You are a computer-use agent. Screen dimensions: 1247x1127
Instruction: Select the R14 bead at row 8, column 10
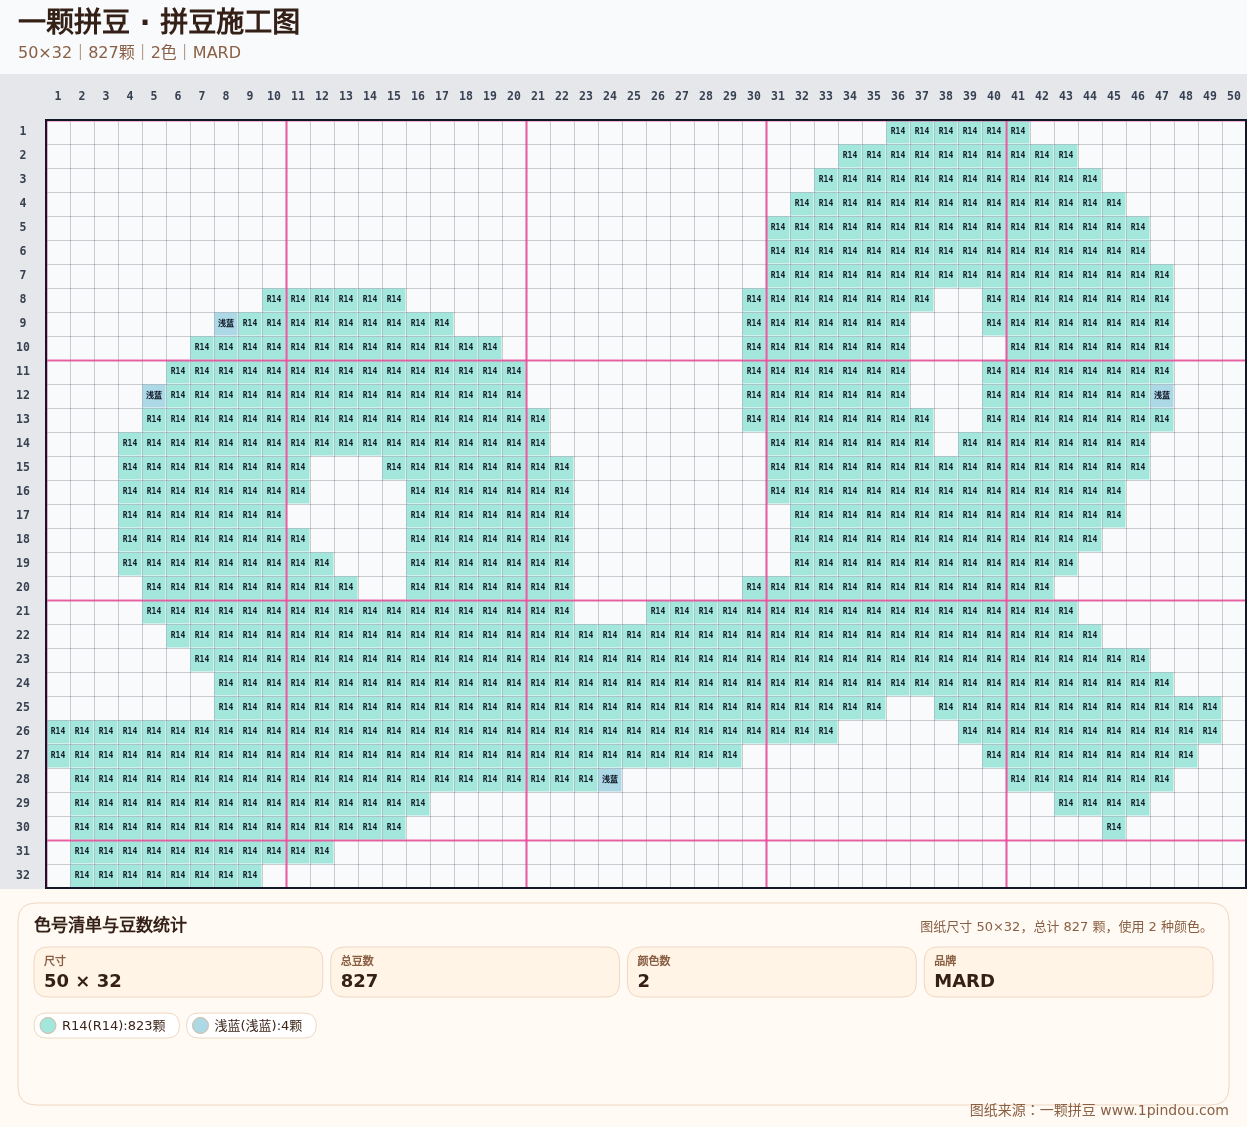pos(274,299)
